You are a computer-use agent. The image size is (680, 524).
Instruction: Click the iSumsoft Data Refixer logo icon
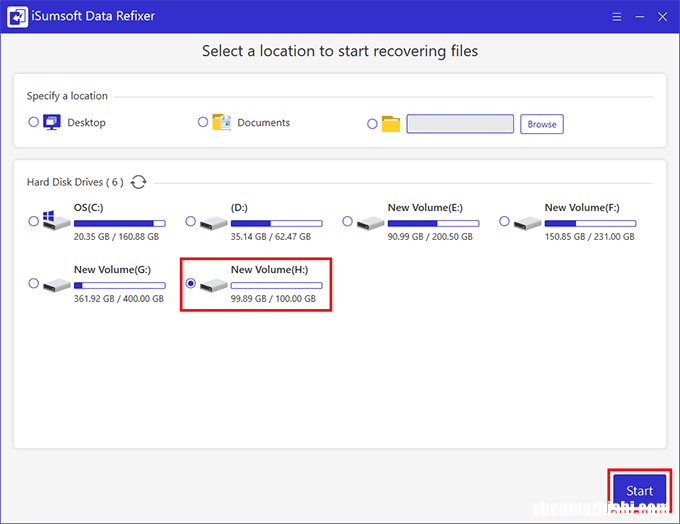17,16
